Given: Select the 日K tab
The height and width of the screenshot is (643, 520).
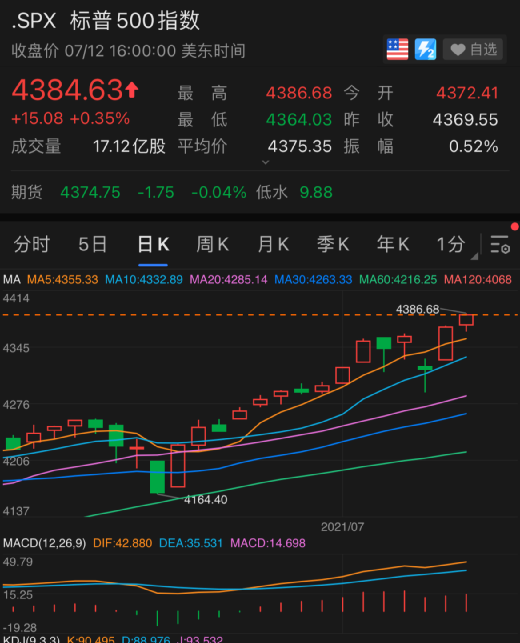Looking at the screenshot, I should (x=153, y=244).
